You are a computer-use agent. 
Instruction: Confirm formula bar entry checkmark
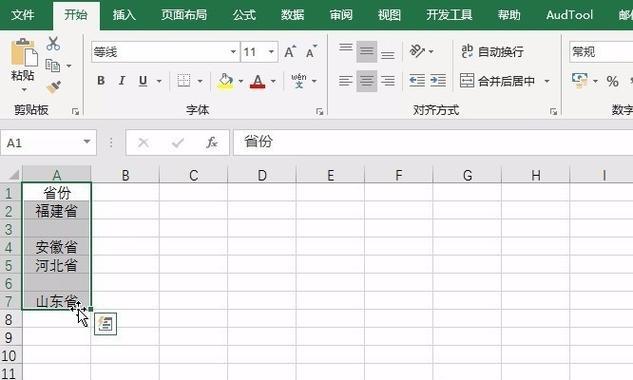pyautogui.click(x=178, y=143)
